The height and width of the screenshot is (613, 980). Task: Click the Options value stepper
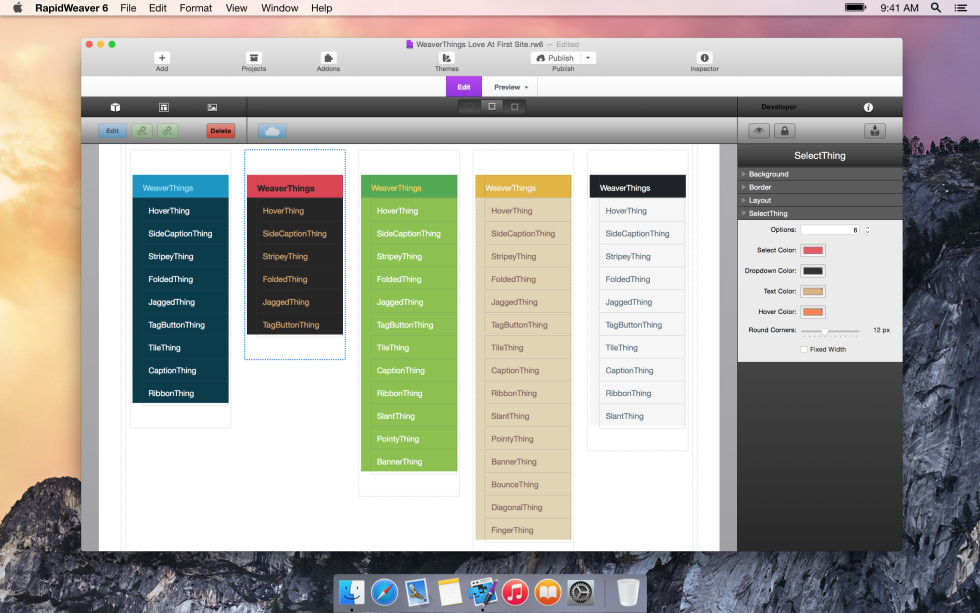tap(868, 230)
